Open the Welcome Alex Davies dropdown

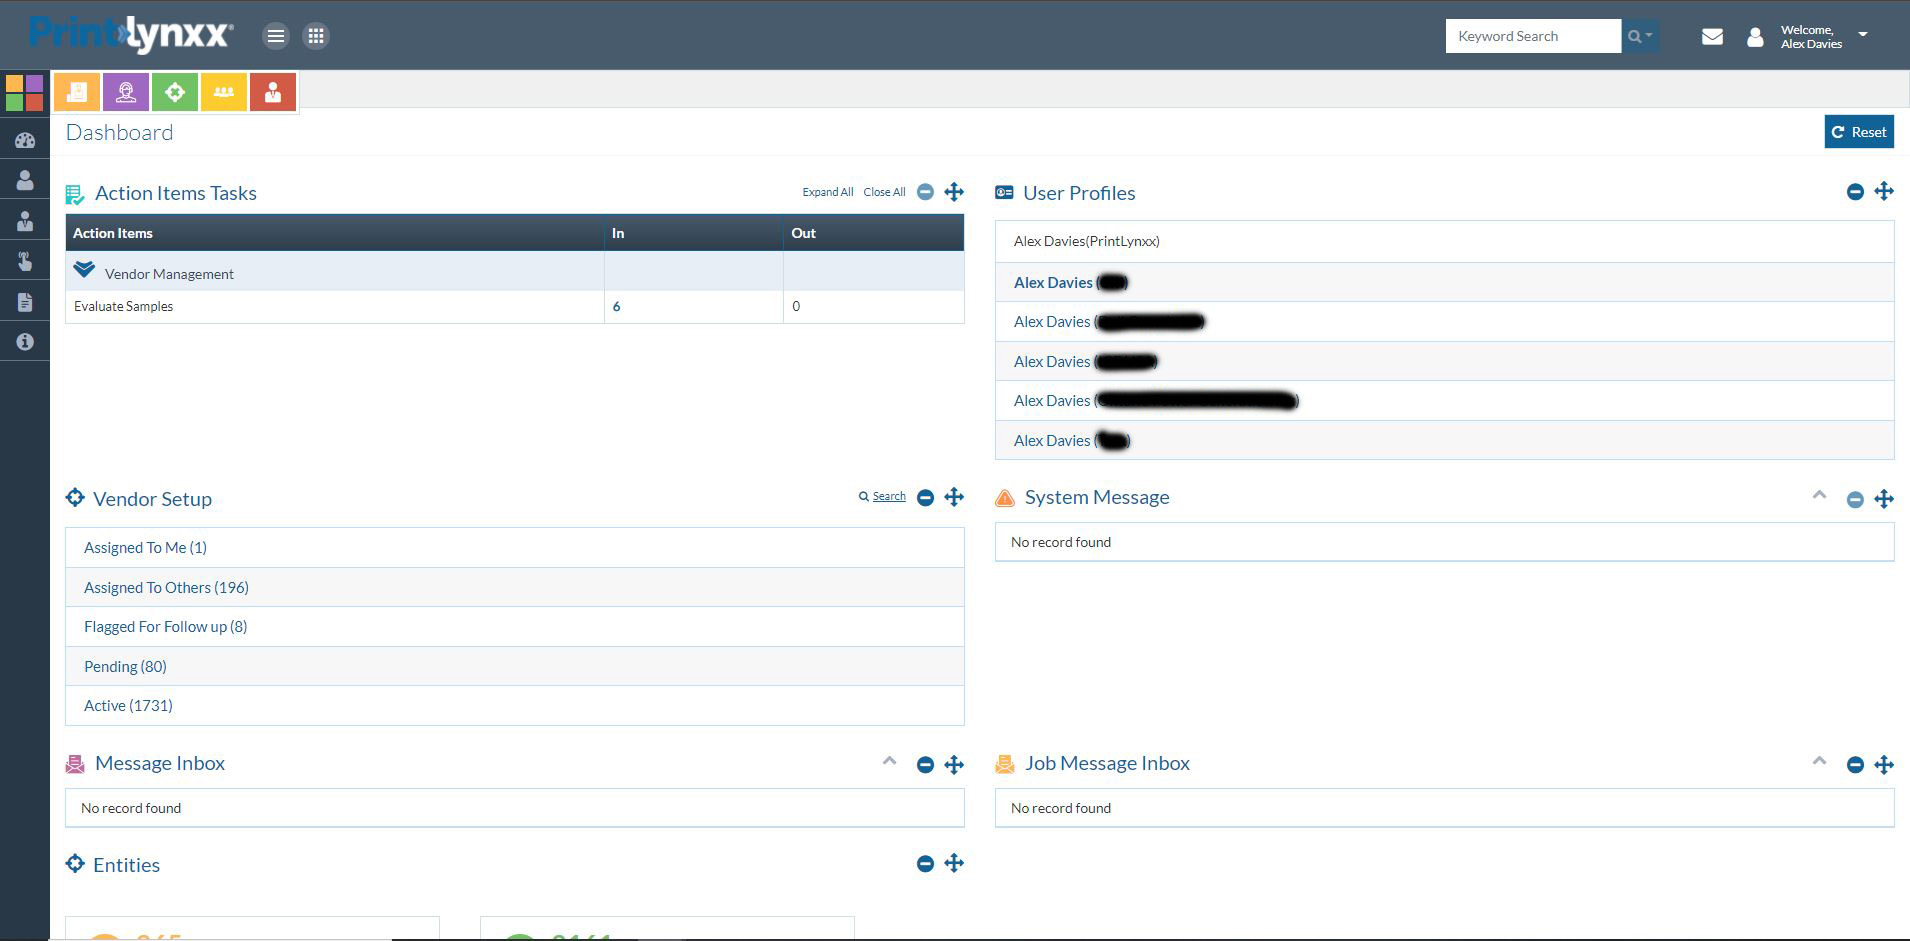pyautogui.click(x=1863, y=35)
